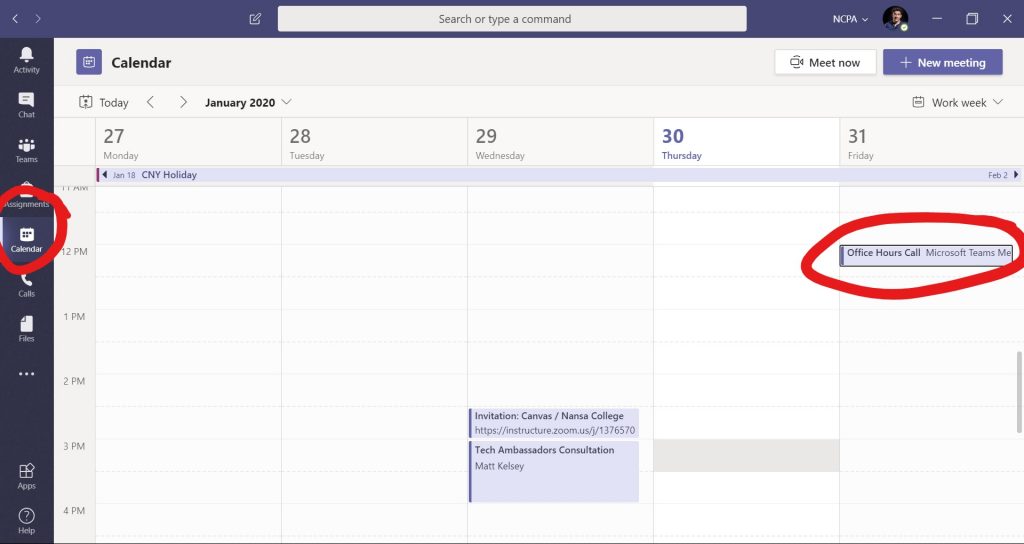1024x544 pixels.
Task: Open Tech Ambassadors Consultation event
Action: 554,472
